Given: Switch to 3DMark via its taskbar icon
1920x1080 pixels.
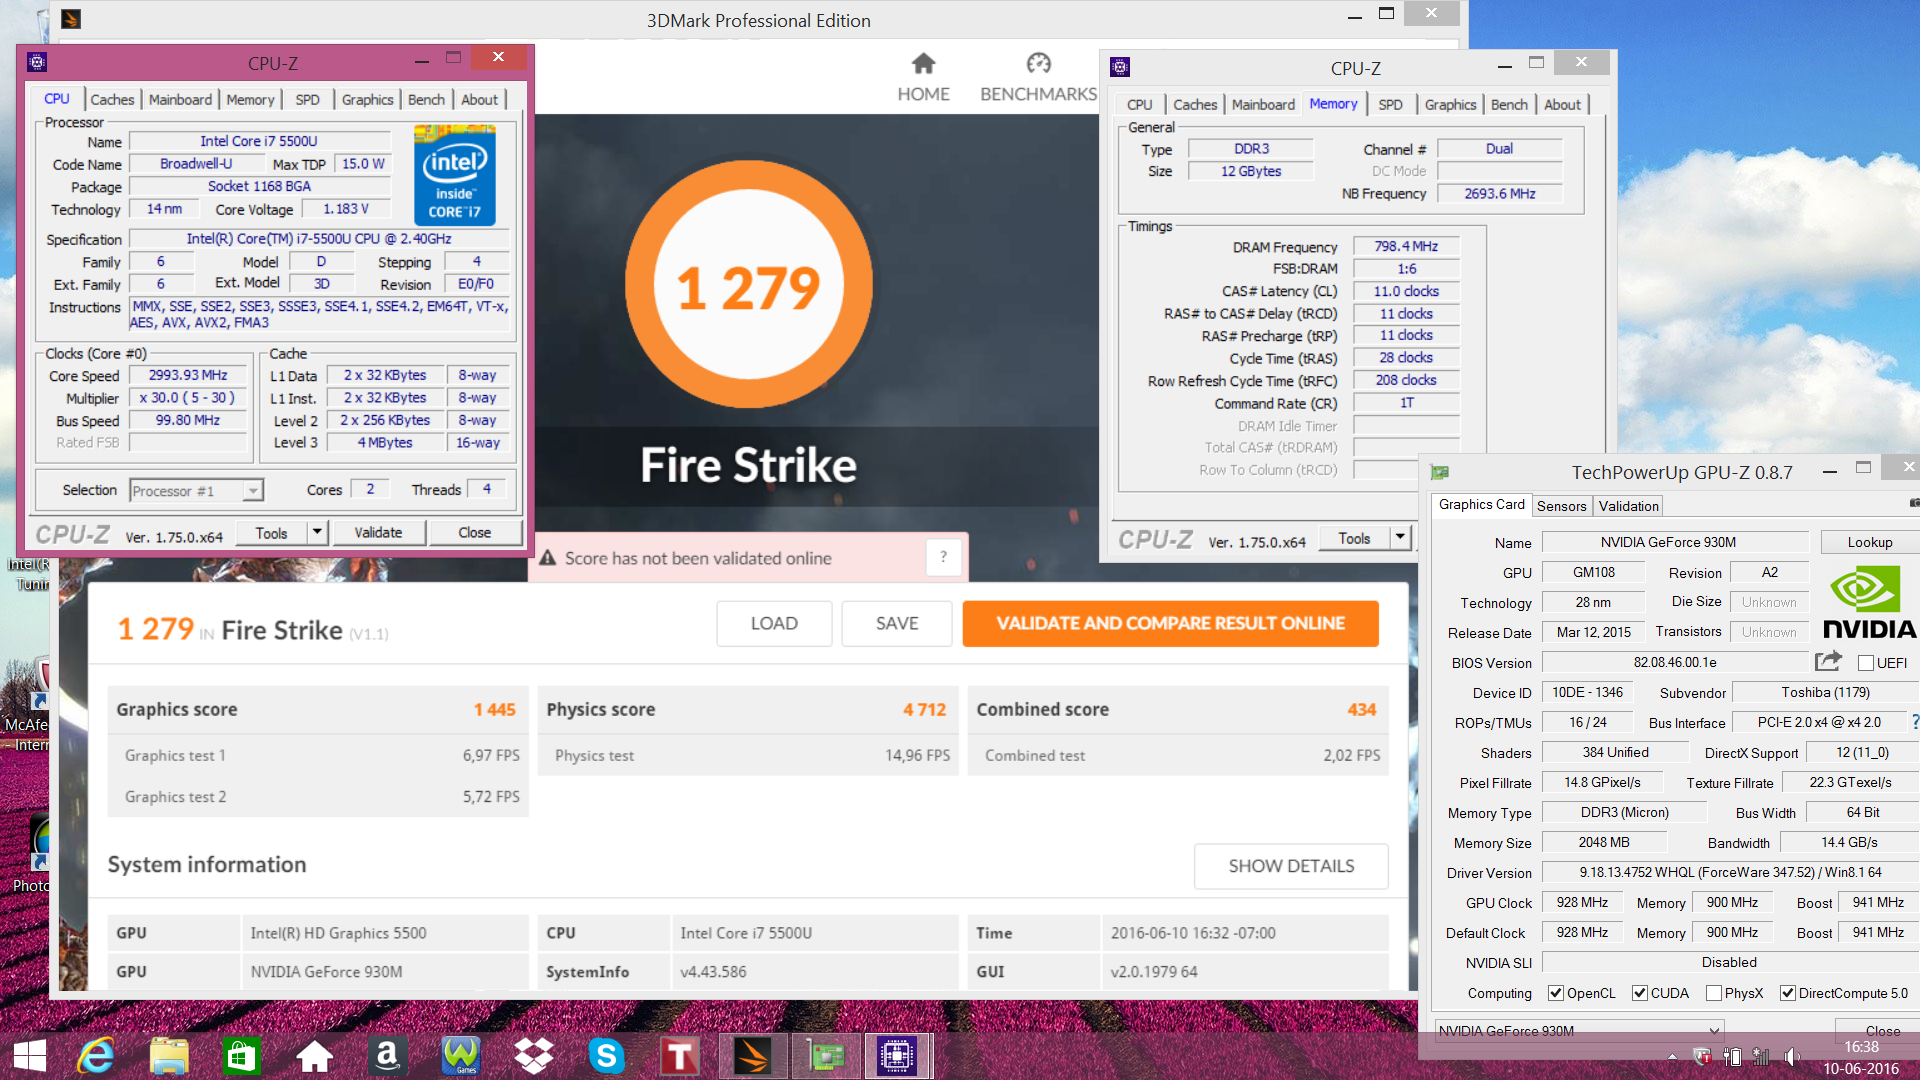Looking at the screenshot, I should point(752,1056).
